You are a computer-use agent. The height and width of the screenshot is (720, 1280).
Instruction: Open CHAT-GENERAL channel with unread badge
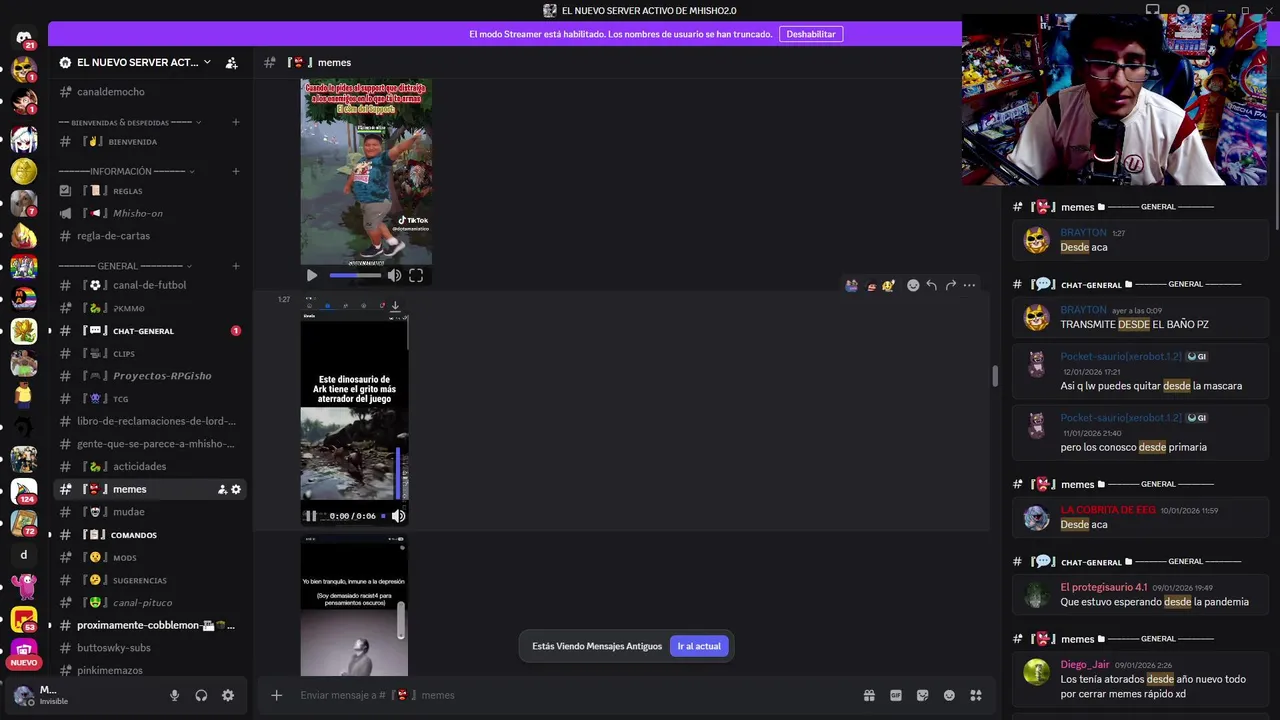click(x=149, y=331)
